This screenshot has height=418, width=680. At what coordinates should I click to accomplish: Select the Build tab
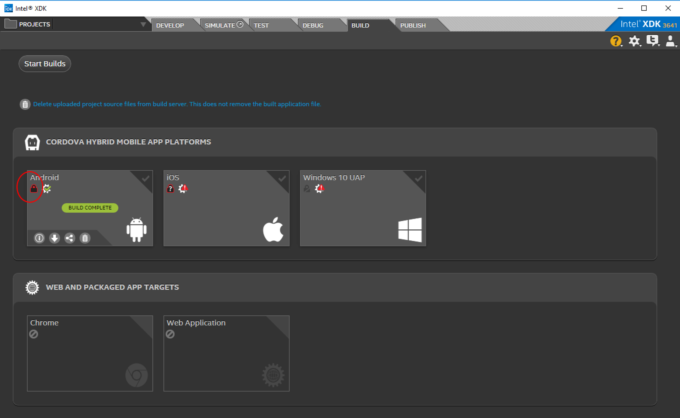[360, 26]
